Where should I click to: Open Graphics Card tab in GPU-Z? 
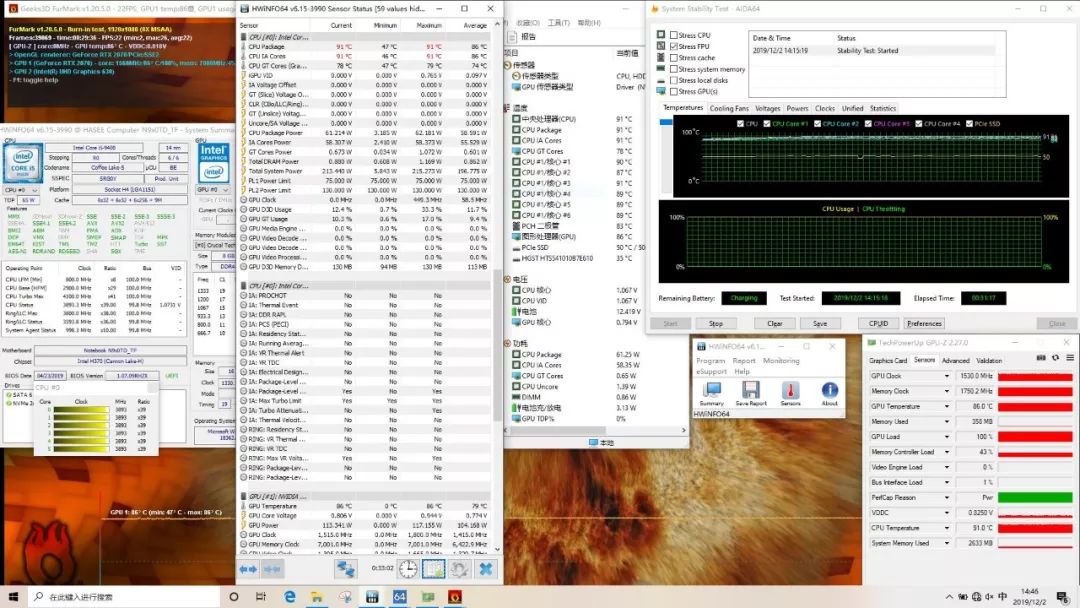coord(888,360)
